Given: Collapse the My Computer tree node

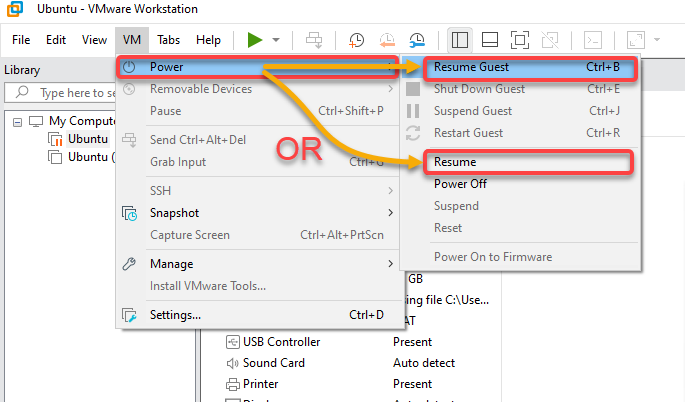Looking at the screenshot, I should coord(17,122).
